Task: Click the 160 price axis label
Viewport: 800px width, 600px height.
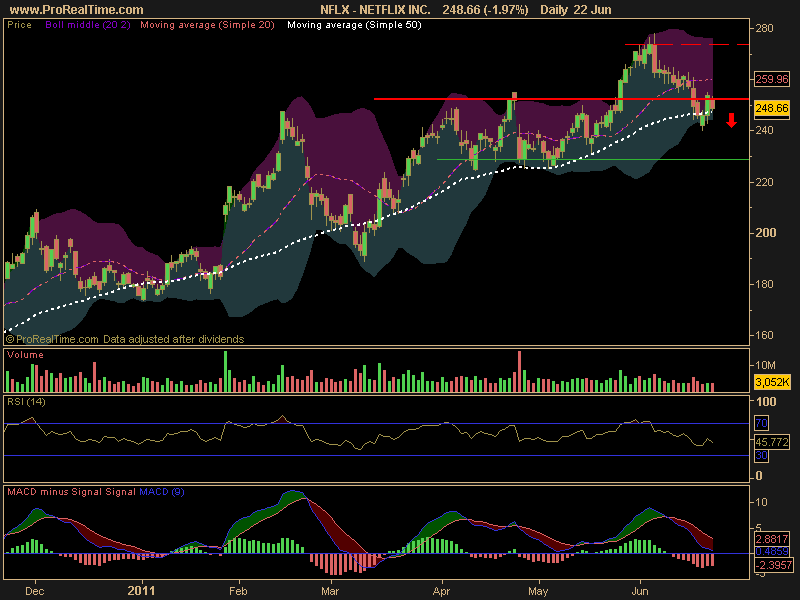Action: [764, 335]
